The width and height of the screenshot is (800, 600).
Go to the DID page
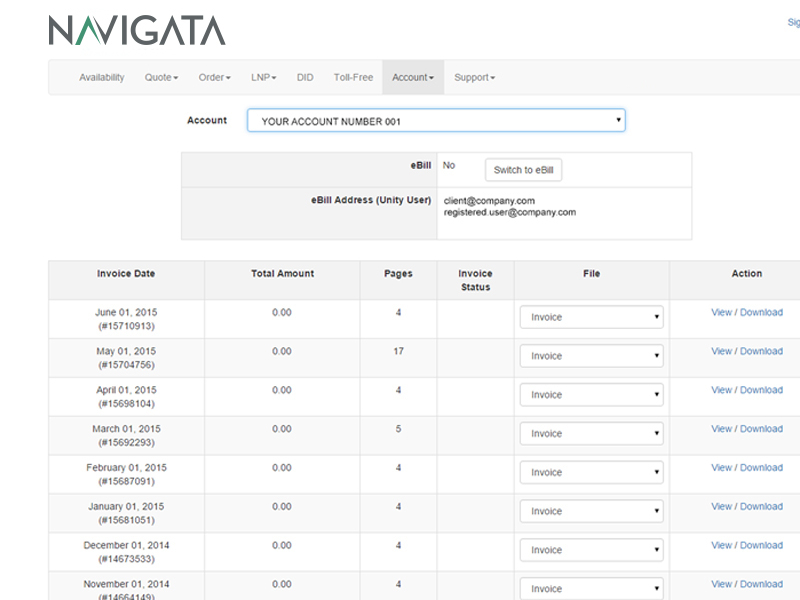[x=305, y=78]
